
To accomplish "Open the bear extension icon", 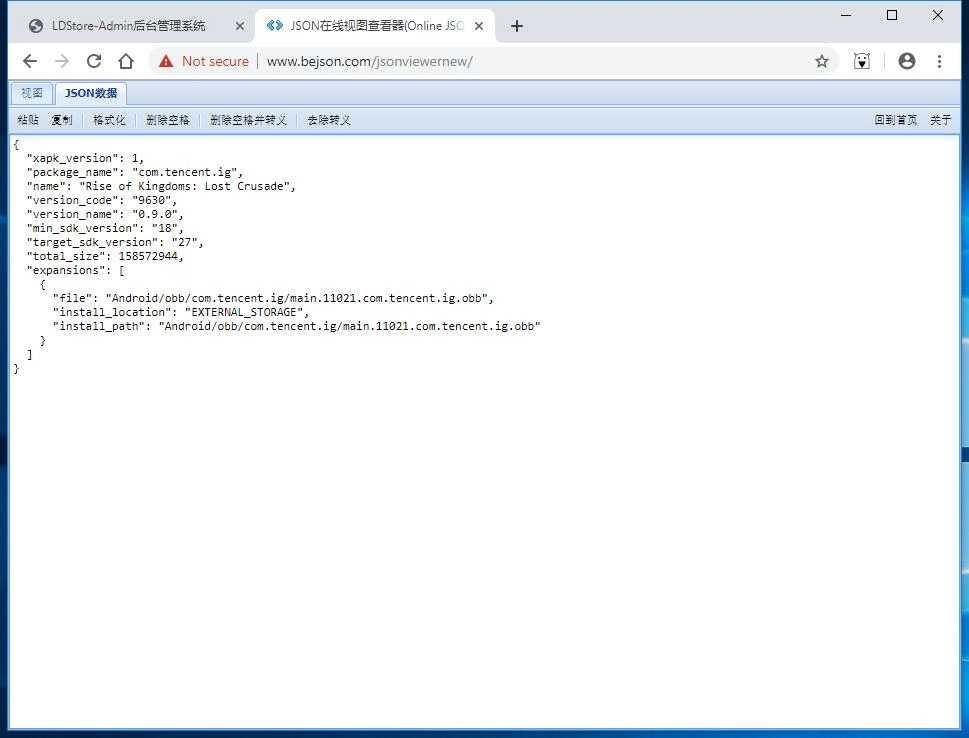I will (x=862, y=61).
